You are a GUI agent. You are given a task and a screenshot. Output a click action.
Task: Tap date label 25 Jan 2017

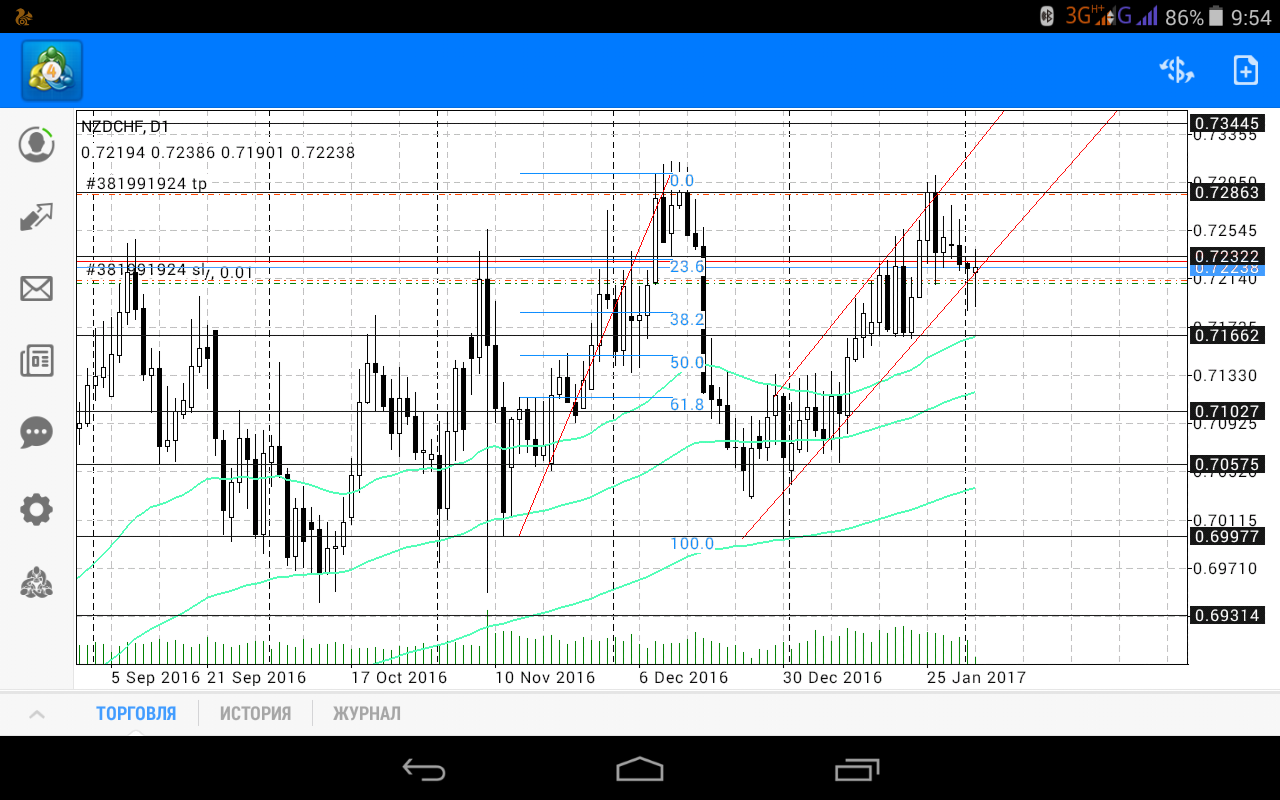(976, 677)
